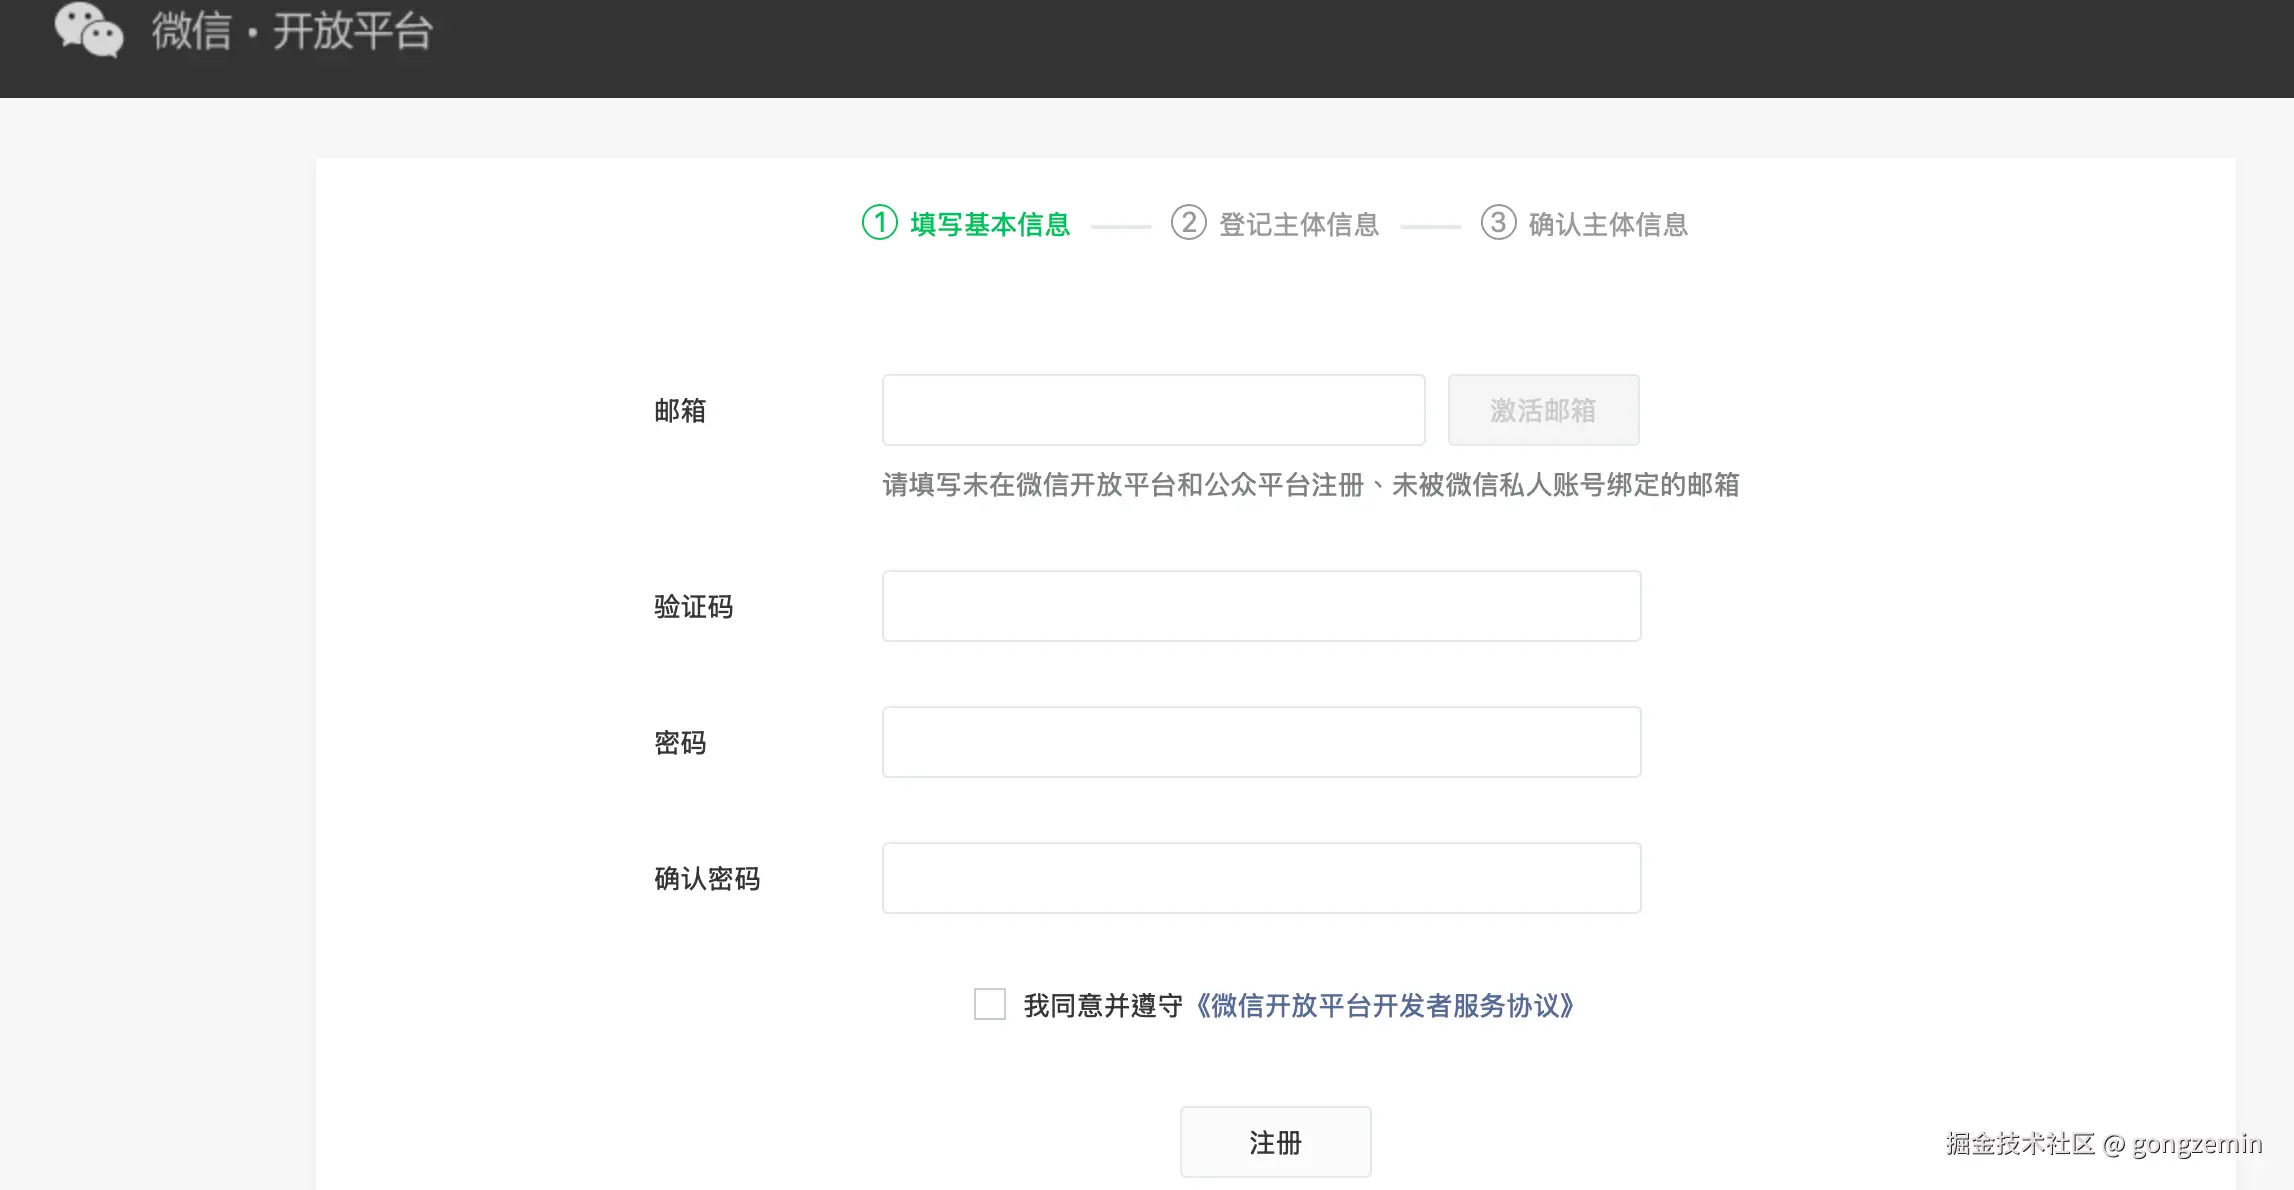This screenshot has width=2294, height=1190.
Task: Click the step 3 circle number icon
Action: point(1498,222)
